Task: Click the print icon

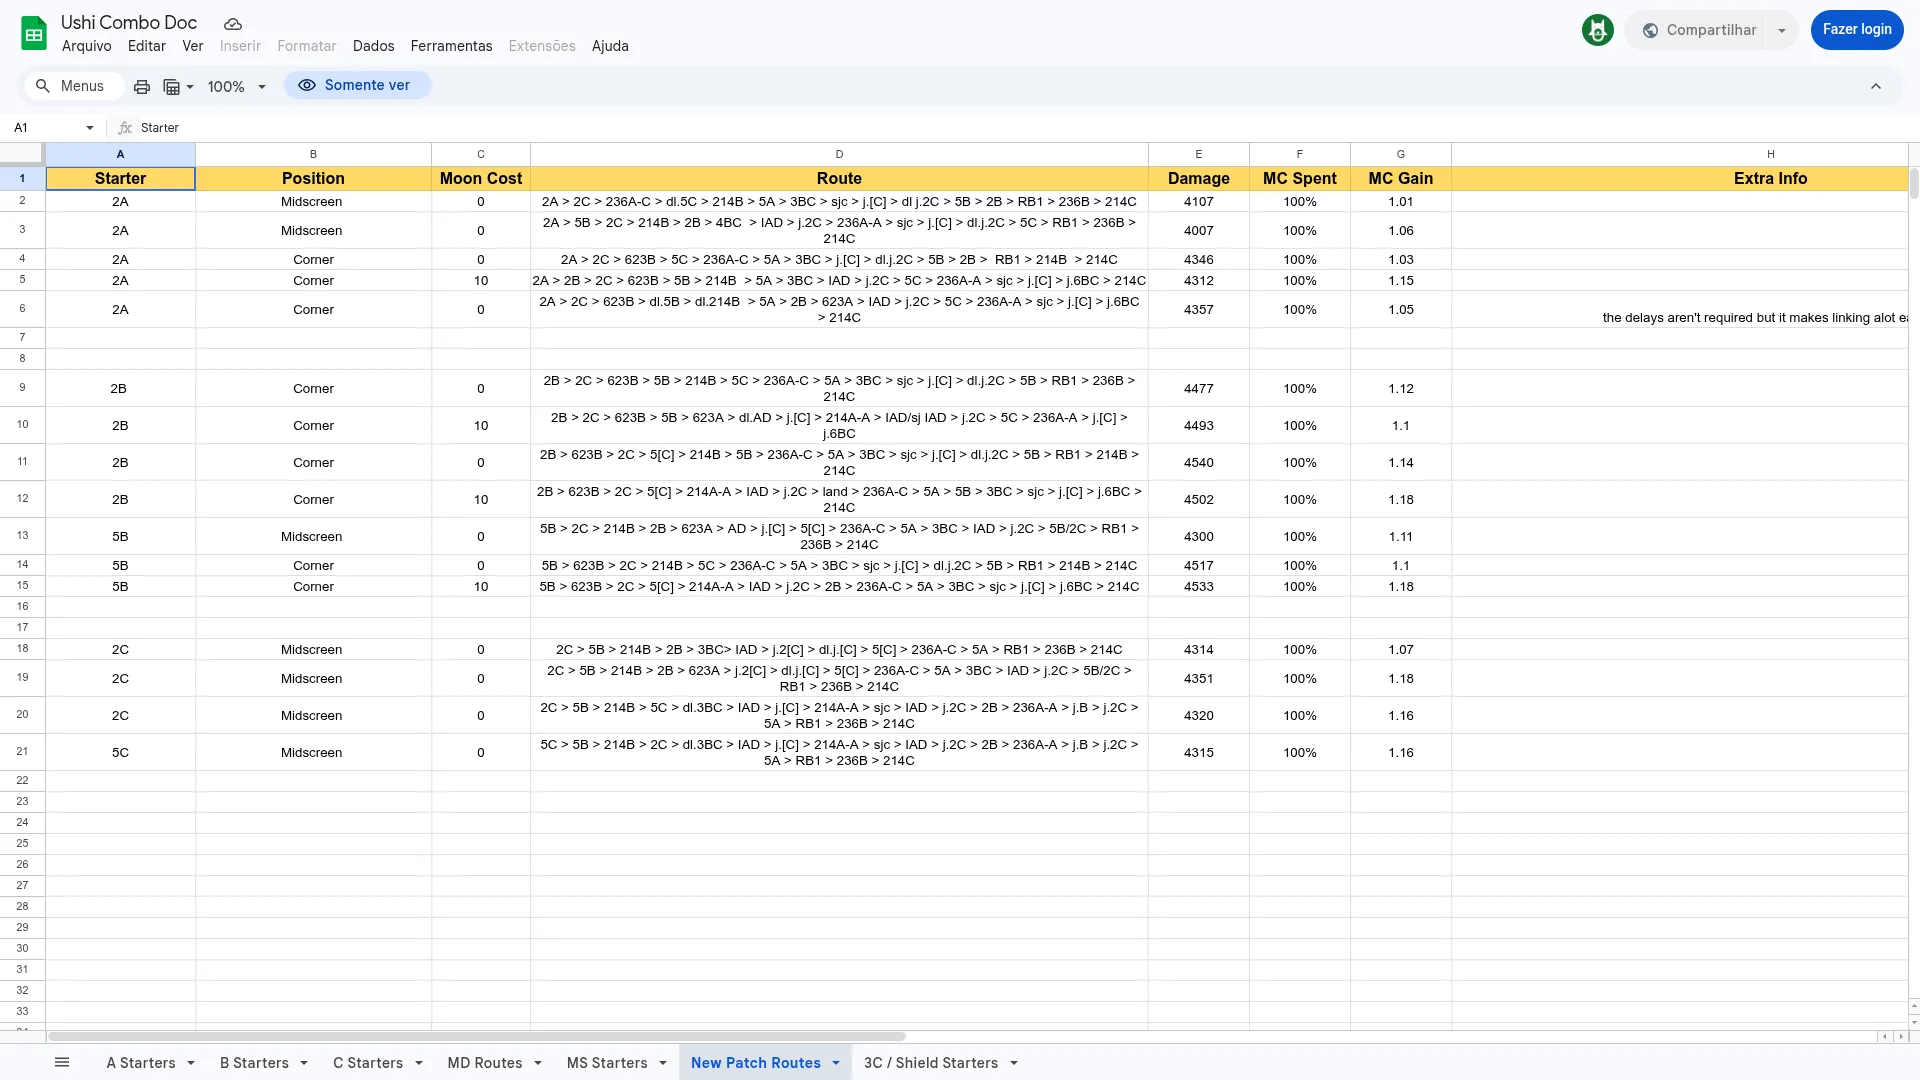Action: click(x=142, y=87)
